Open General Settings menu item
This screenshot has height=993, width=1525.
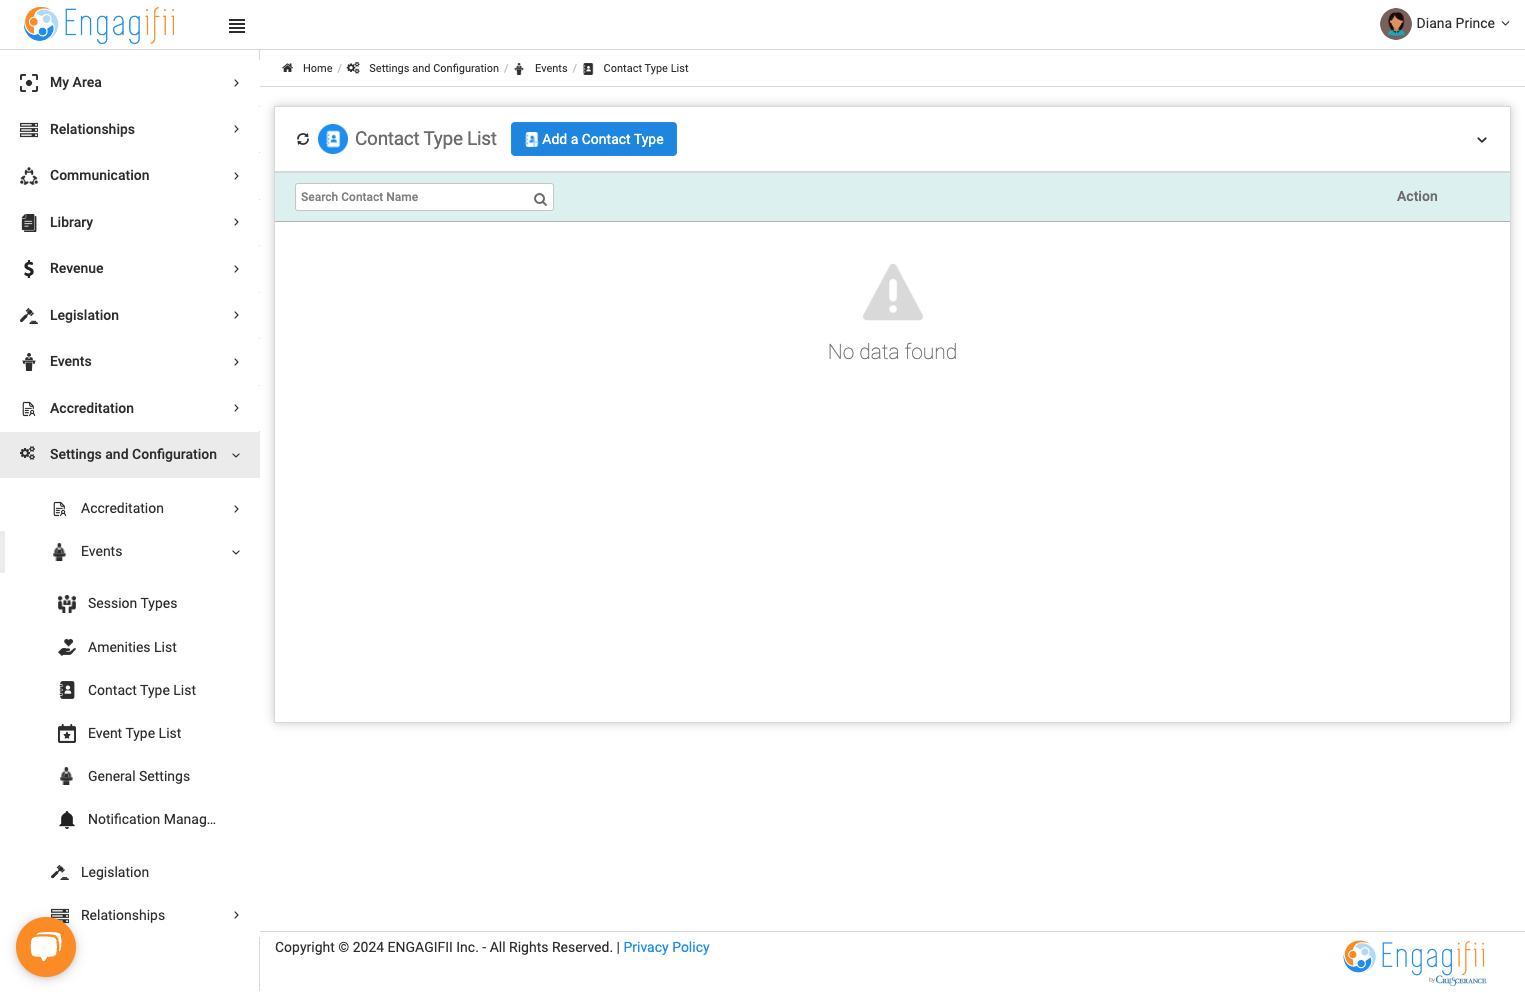click(x=139, y=776)
